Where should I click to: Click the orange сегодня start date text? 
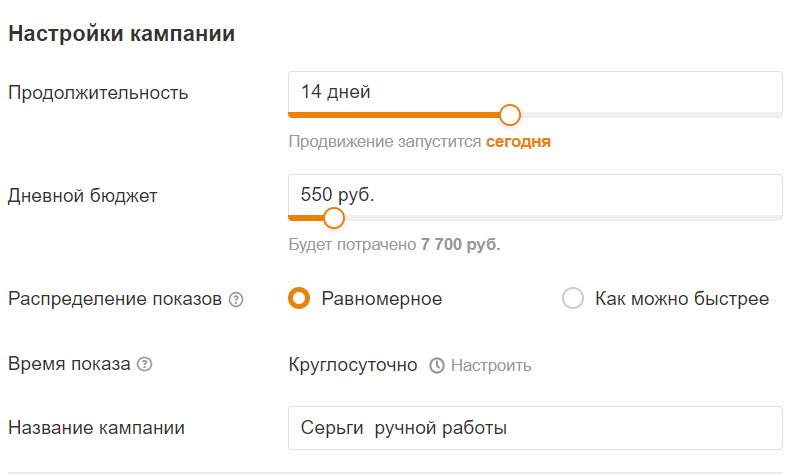point(518,141)
